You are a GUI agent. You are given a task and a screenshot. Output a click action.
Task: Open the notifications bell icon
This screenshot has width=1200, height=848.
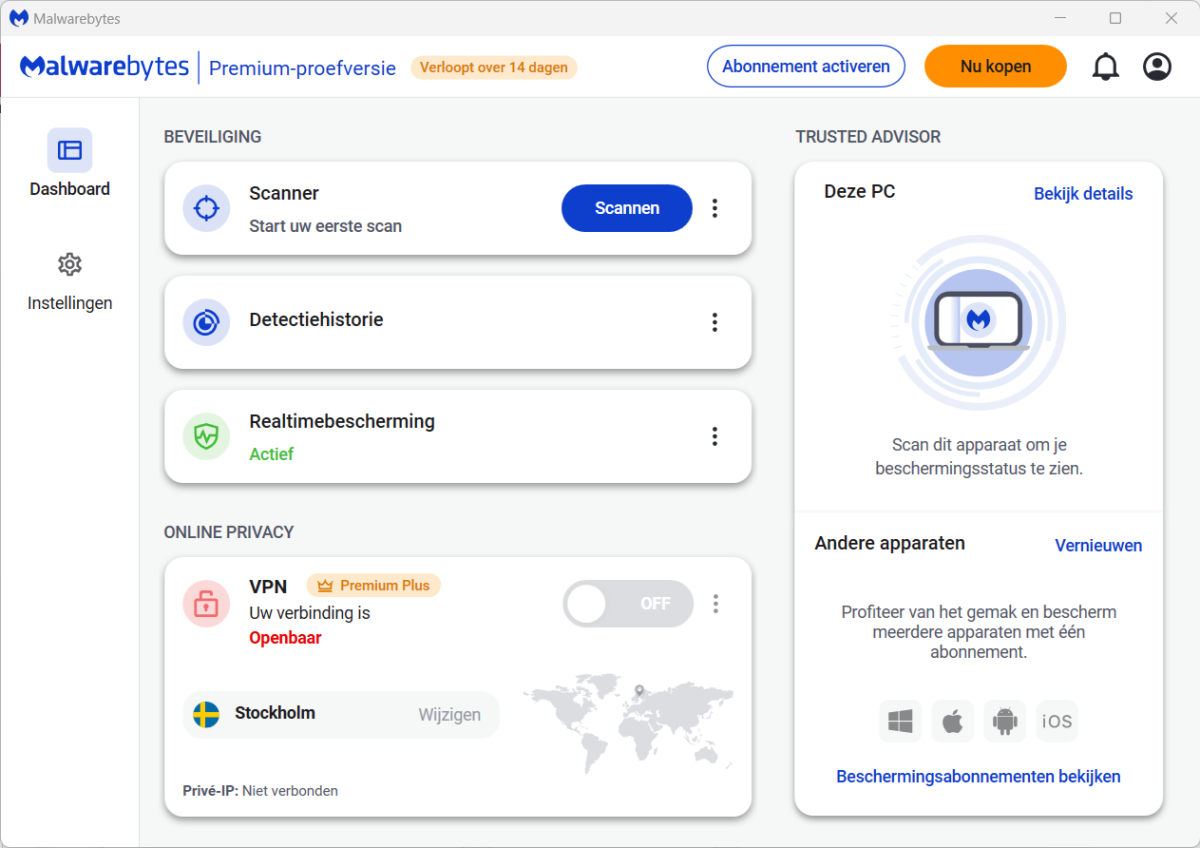pos(1105,67)
